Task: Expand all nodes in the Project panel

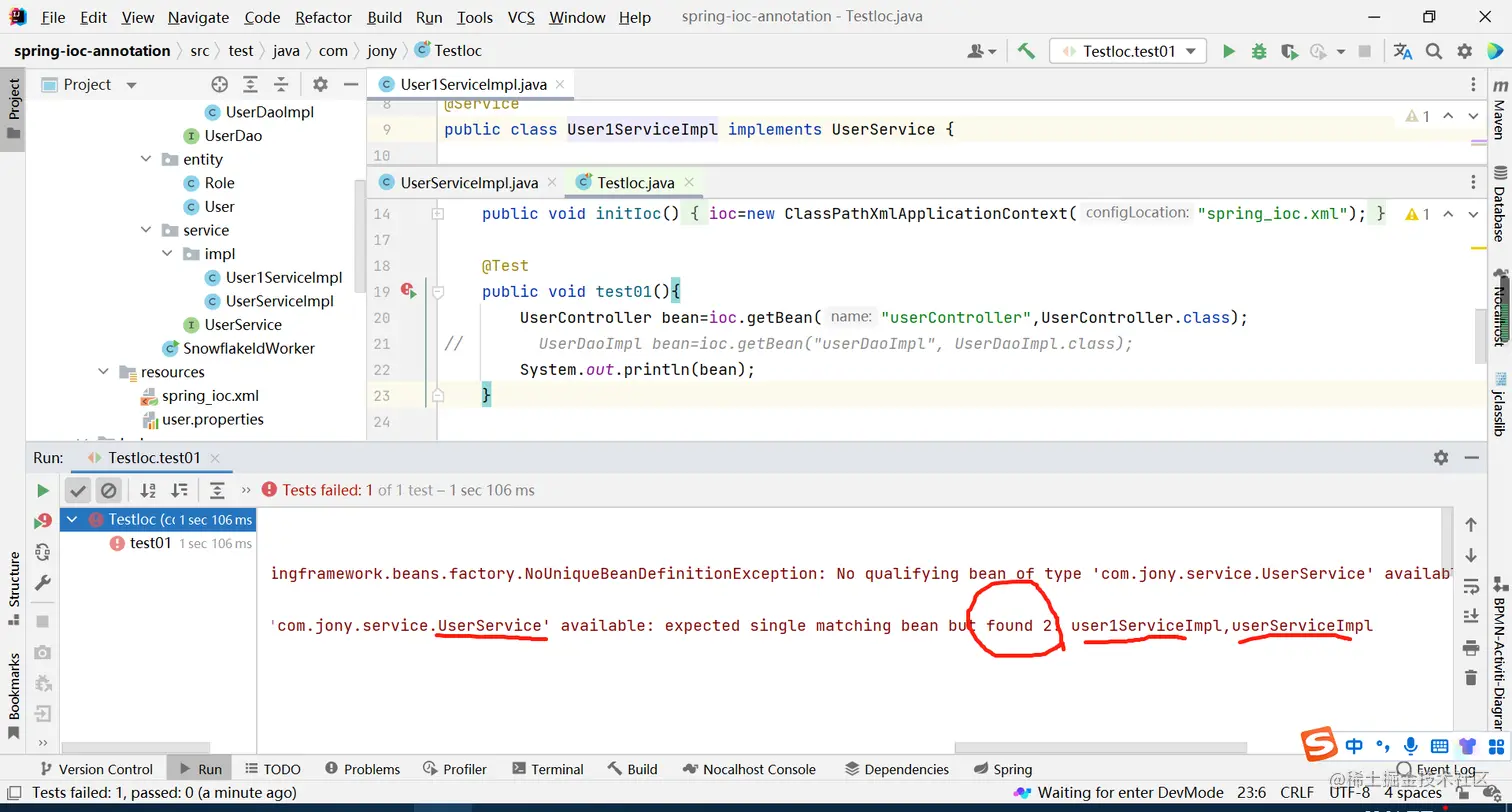Action: point(250,85)
